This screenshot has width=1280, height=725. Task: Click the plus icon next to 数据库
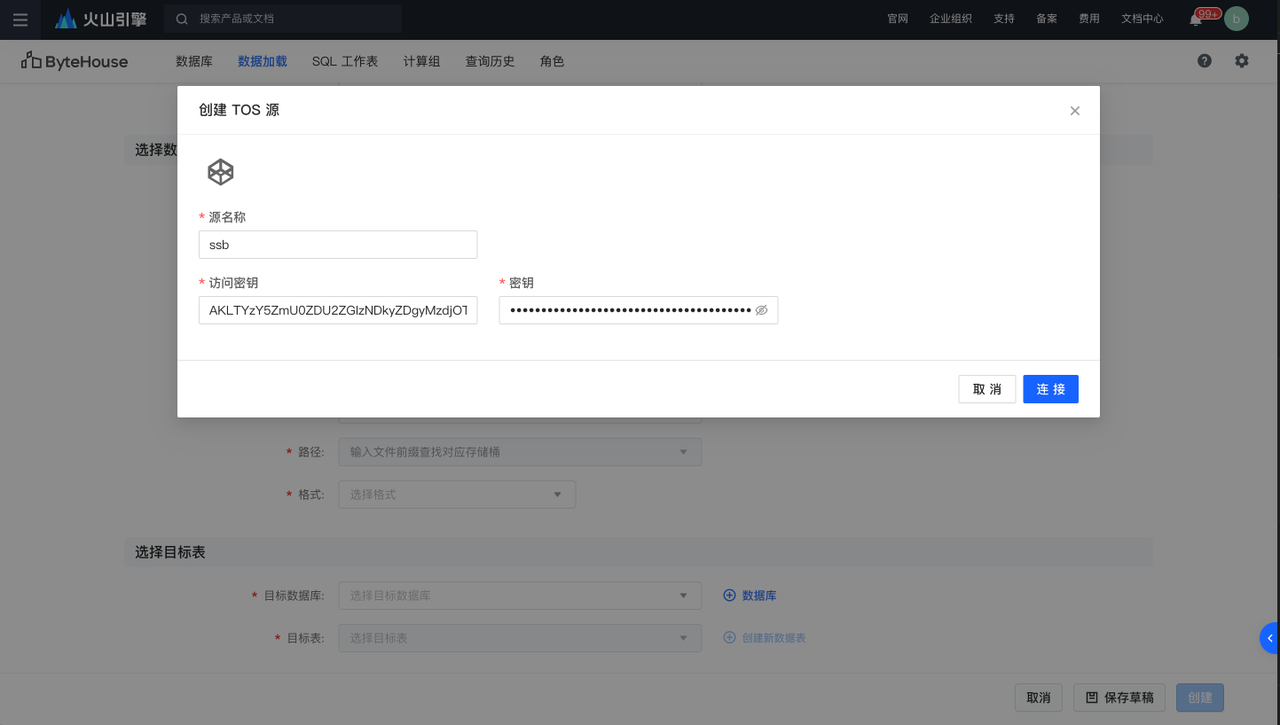pos(729,595)
